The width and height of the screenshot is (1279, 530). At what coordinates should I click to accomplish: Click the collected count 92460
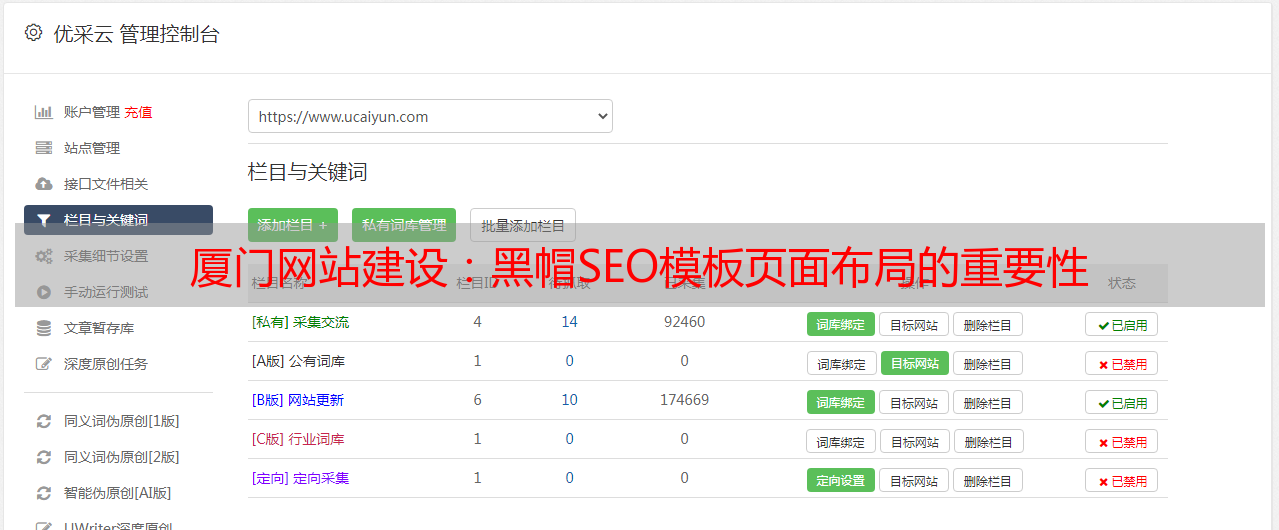tap(684, 322)
